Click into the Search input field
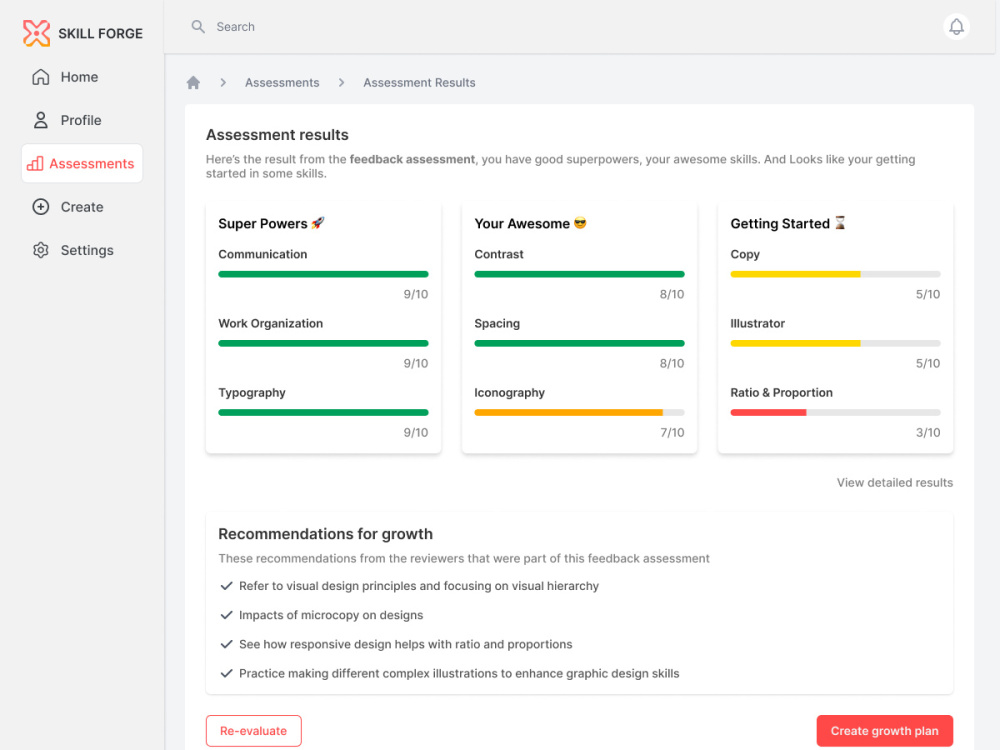Viewport: 1000px width, 750px height. (x=561, y=27)
